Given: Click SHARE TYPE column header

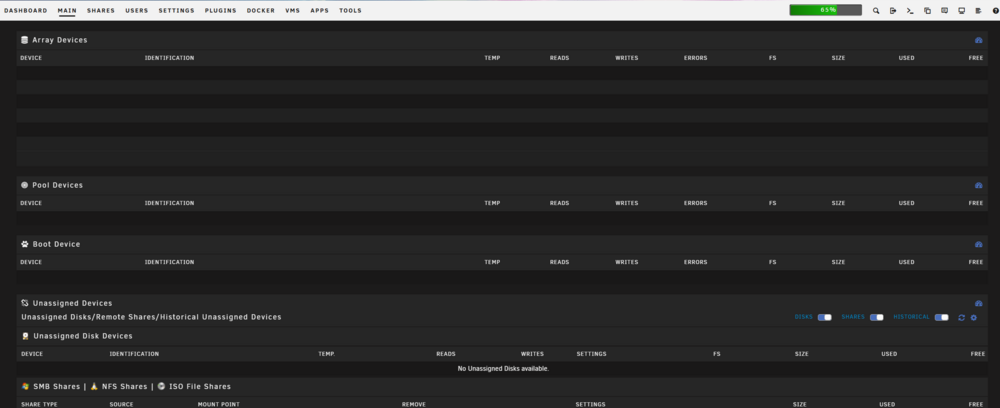Looking at the screenshot, I should (40, 404).
